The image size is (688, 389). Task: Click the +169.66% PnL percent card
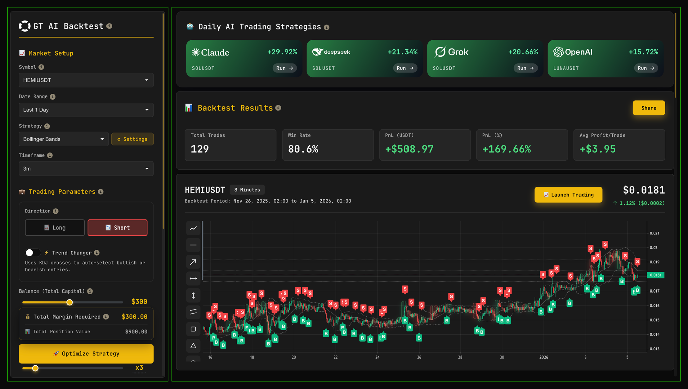tap(522, 145)
